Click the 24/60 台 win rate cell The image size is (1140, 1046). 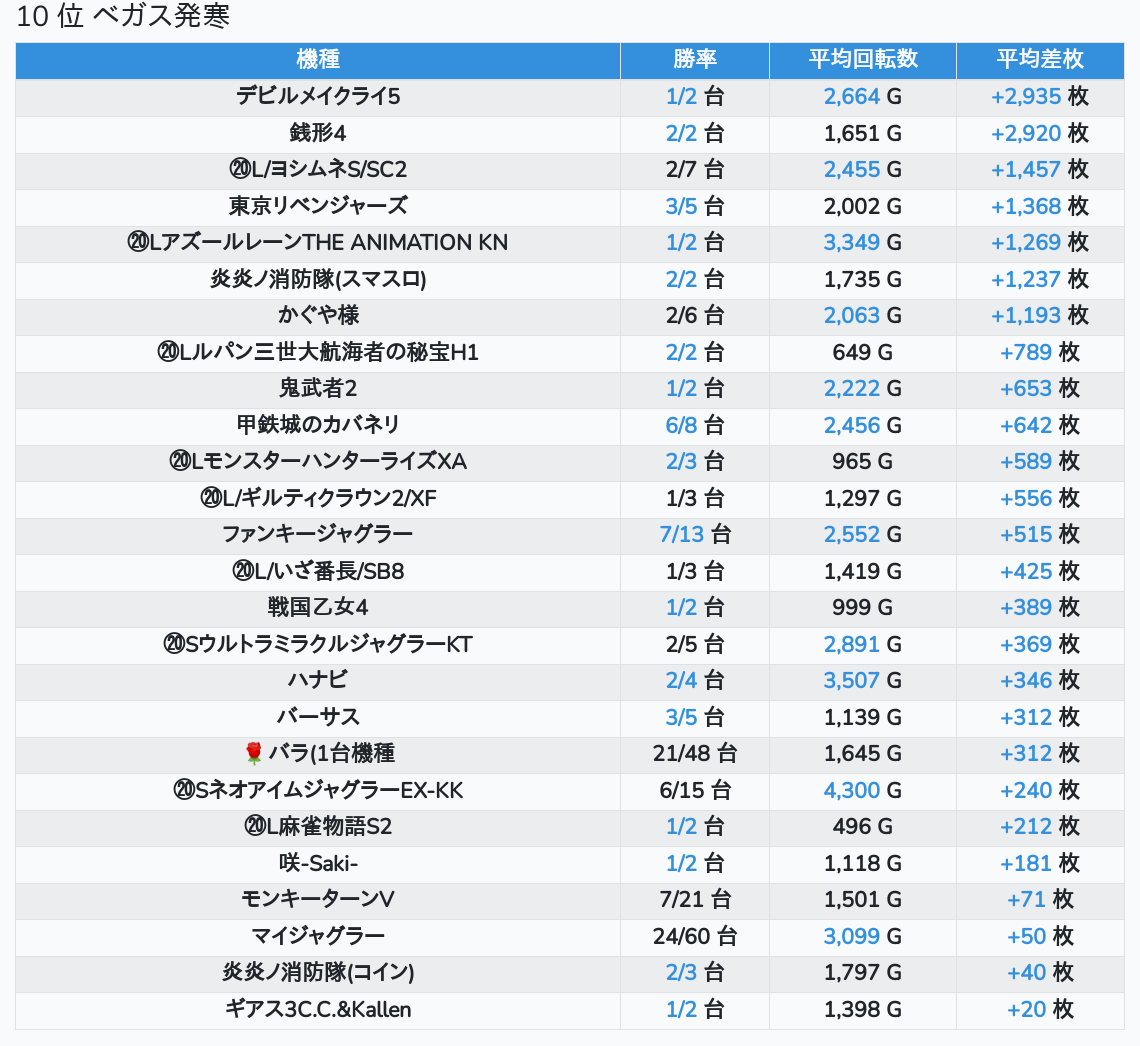tap(694, 937)
